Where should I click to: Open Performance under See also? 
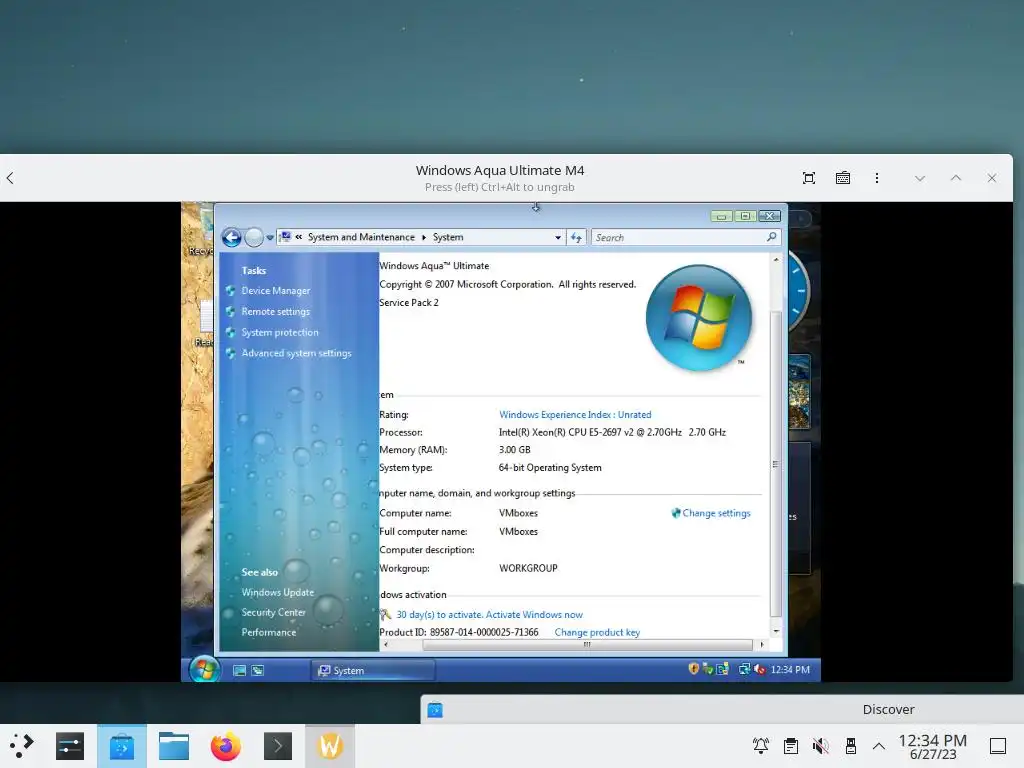coord(269,632)
